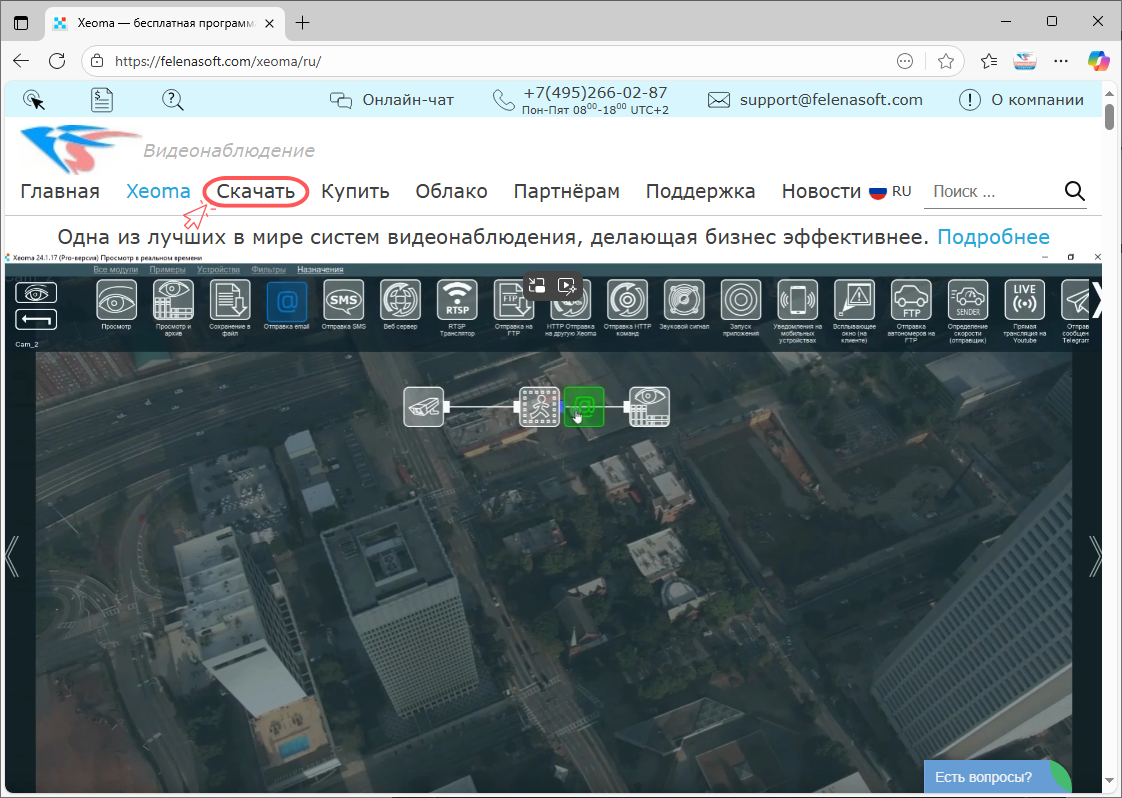The width and height of the screenshot is (1122, 798).
Task: Click the Веб сервер module icon
Action: tap(400, 298)
